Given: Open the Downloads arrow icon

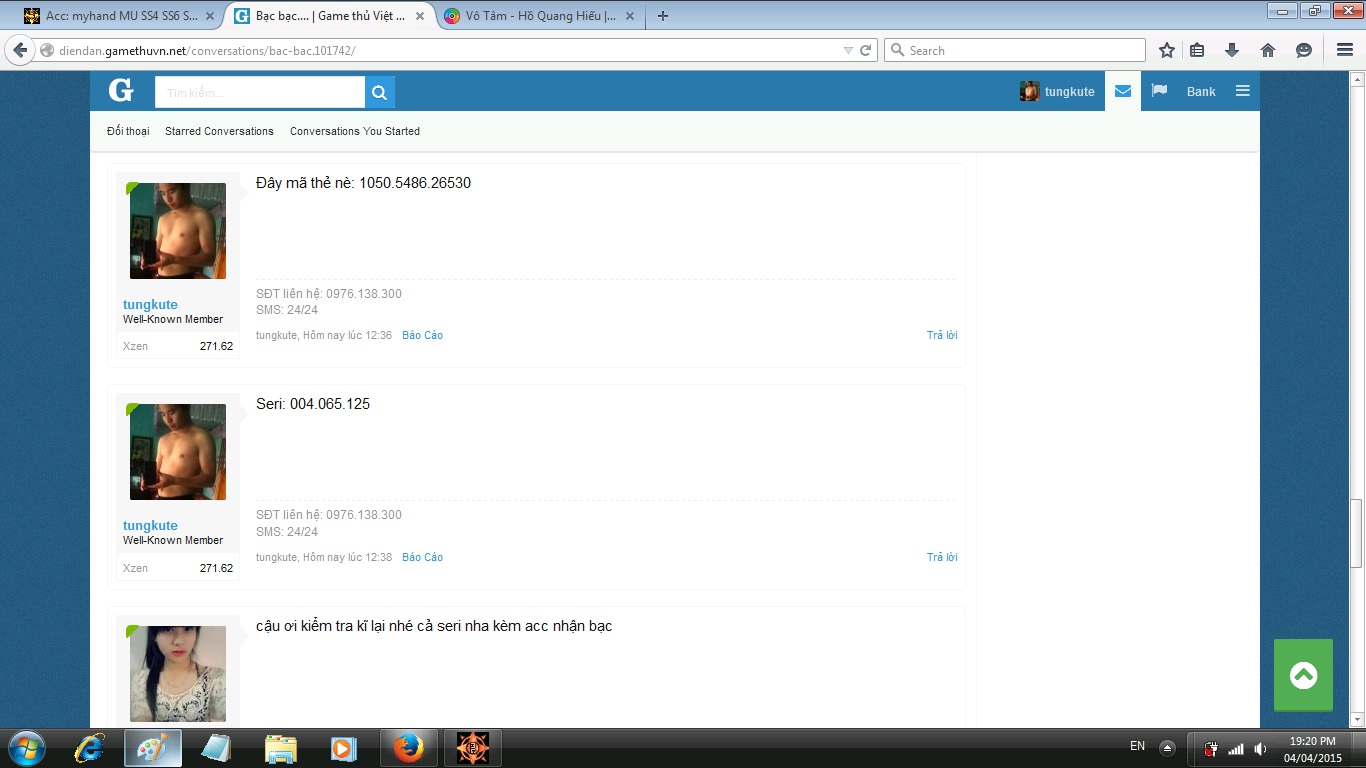Looking at the screenshot, I should [x=1232, y=50].
